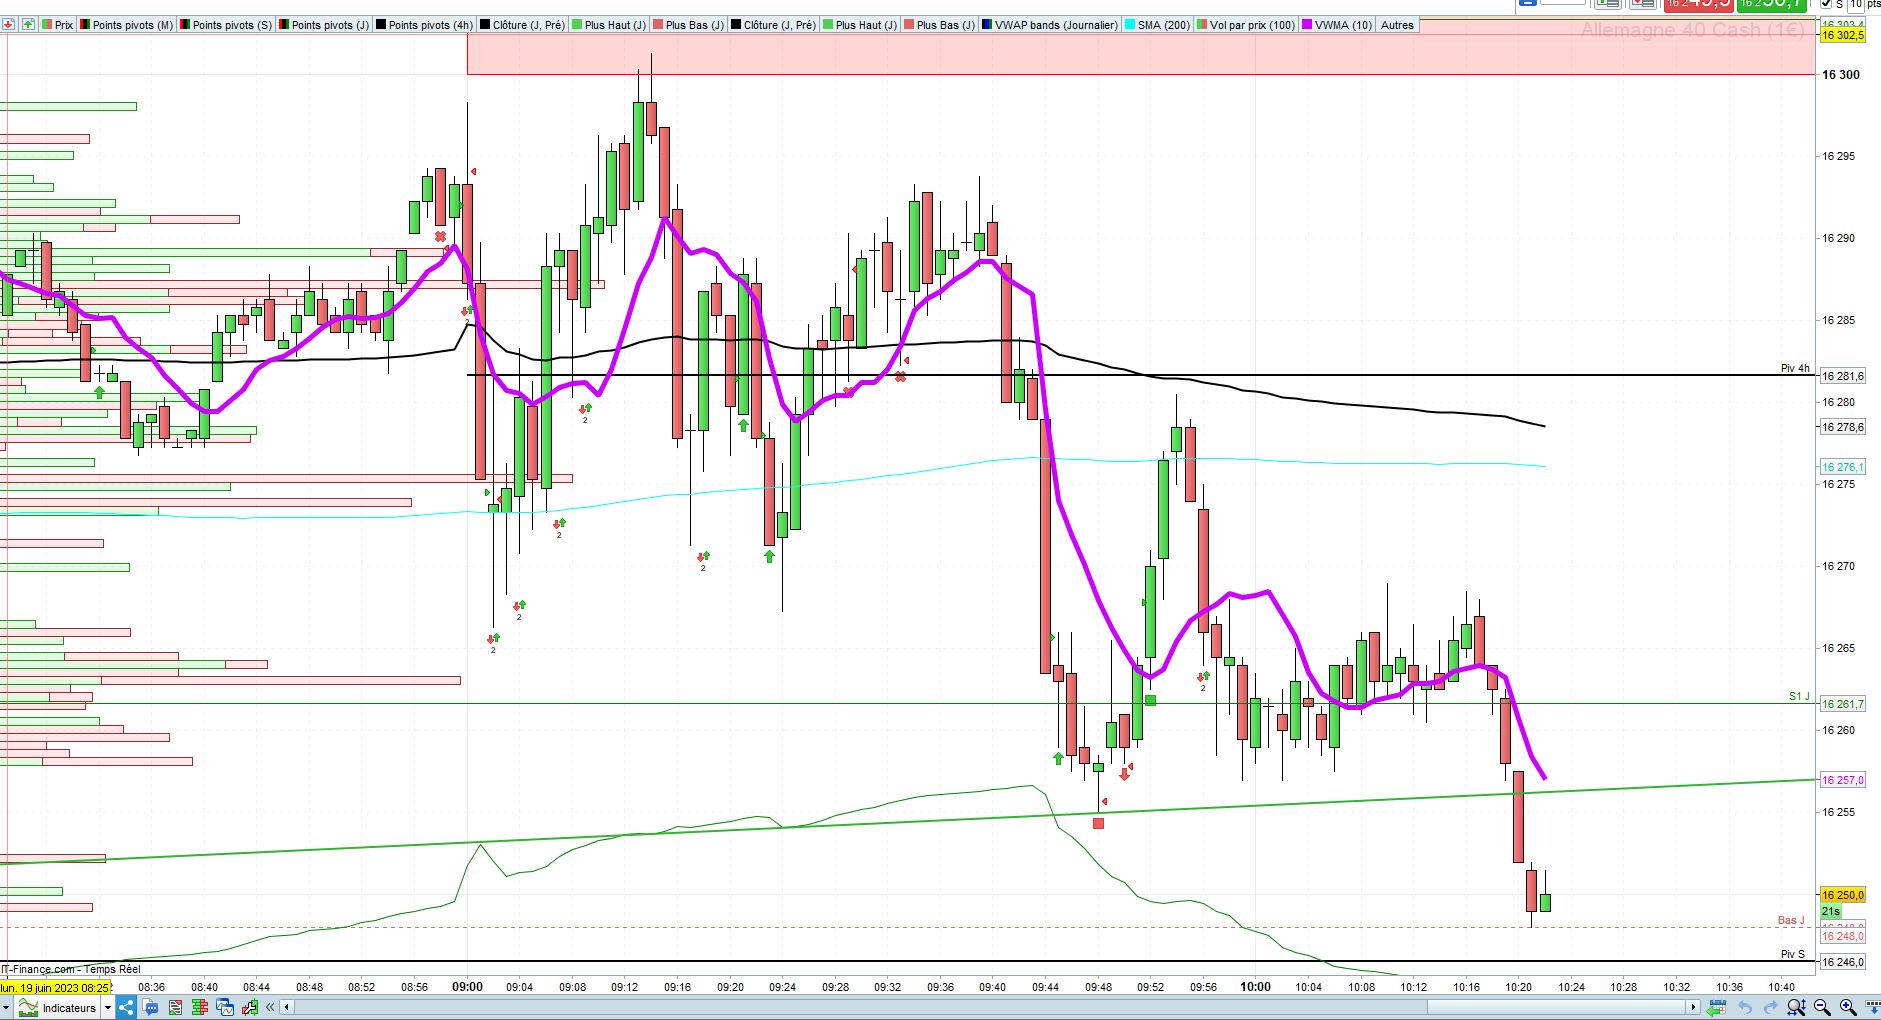Collapse toolbar with the double chevron
This screenshot has width=1881, height=1020.
pyautogui.click(x=270, y=1007)
